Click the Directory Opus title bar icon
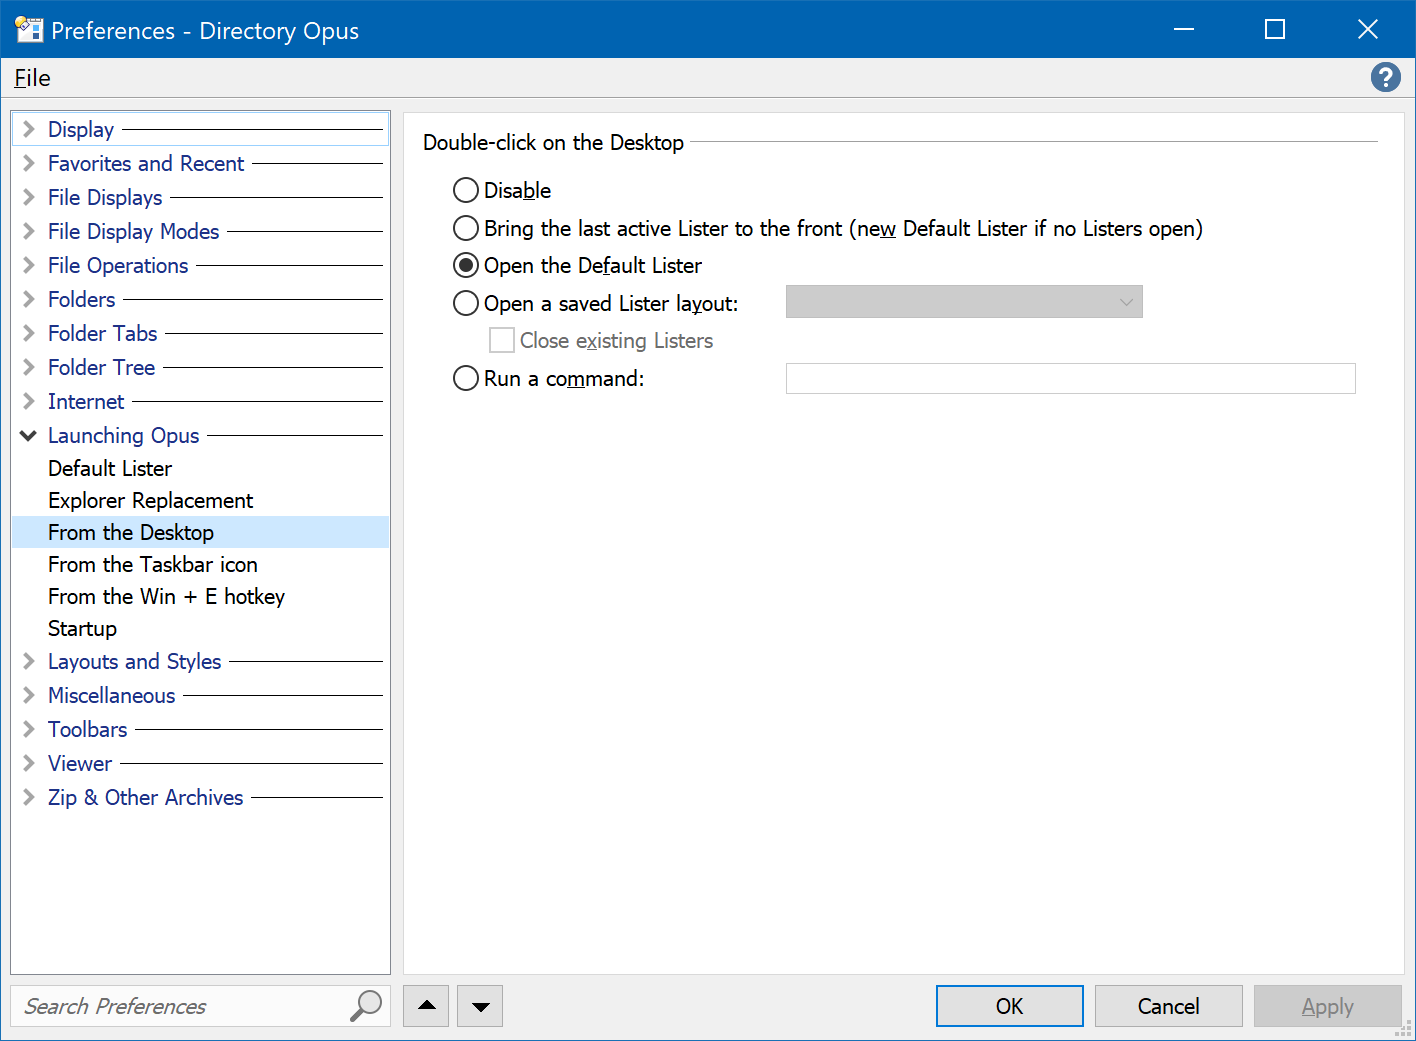This screenshot has width=1416, height=1041. click(x=29, y=29)
